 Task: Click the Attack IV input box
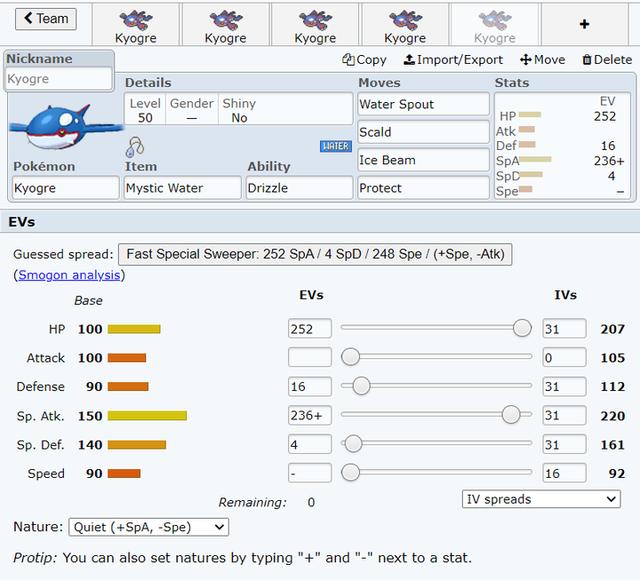(564, 358)
